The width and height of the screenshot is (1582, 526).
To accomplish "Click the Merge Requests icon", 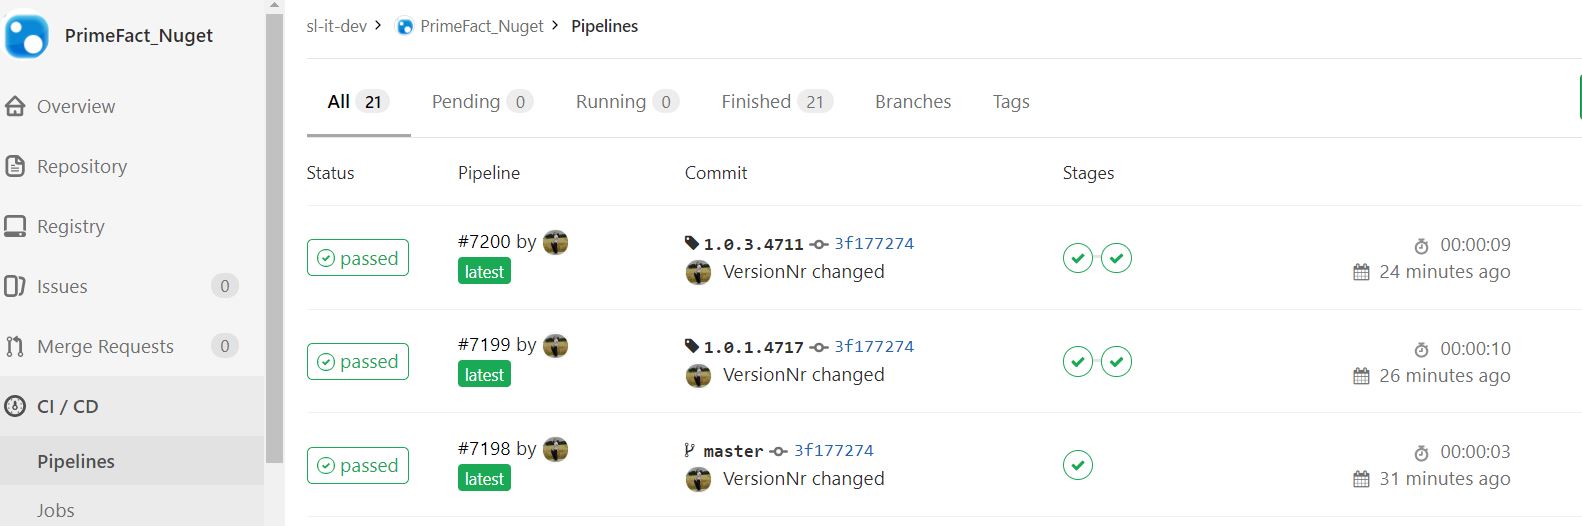I will (x=15, y=347).
